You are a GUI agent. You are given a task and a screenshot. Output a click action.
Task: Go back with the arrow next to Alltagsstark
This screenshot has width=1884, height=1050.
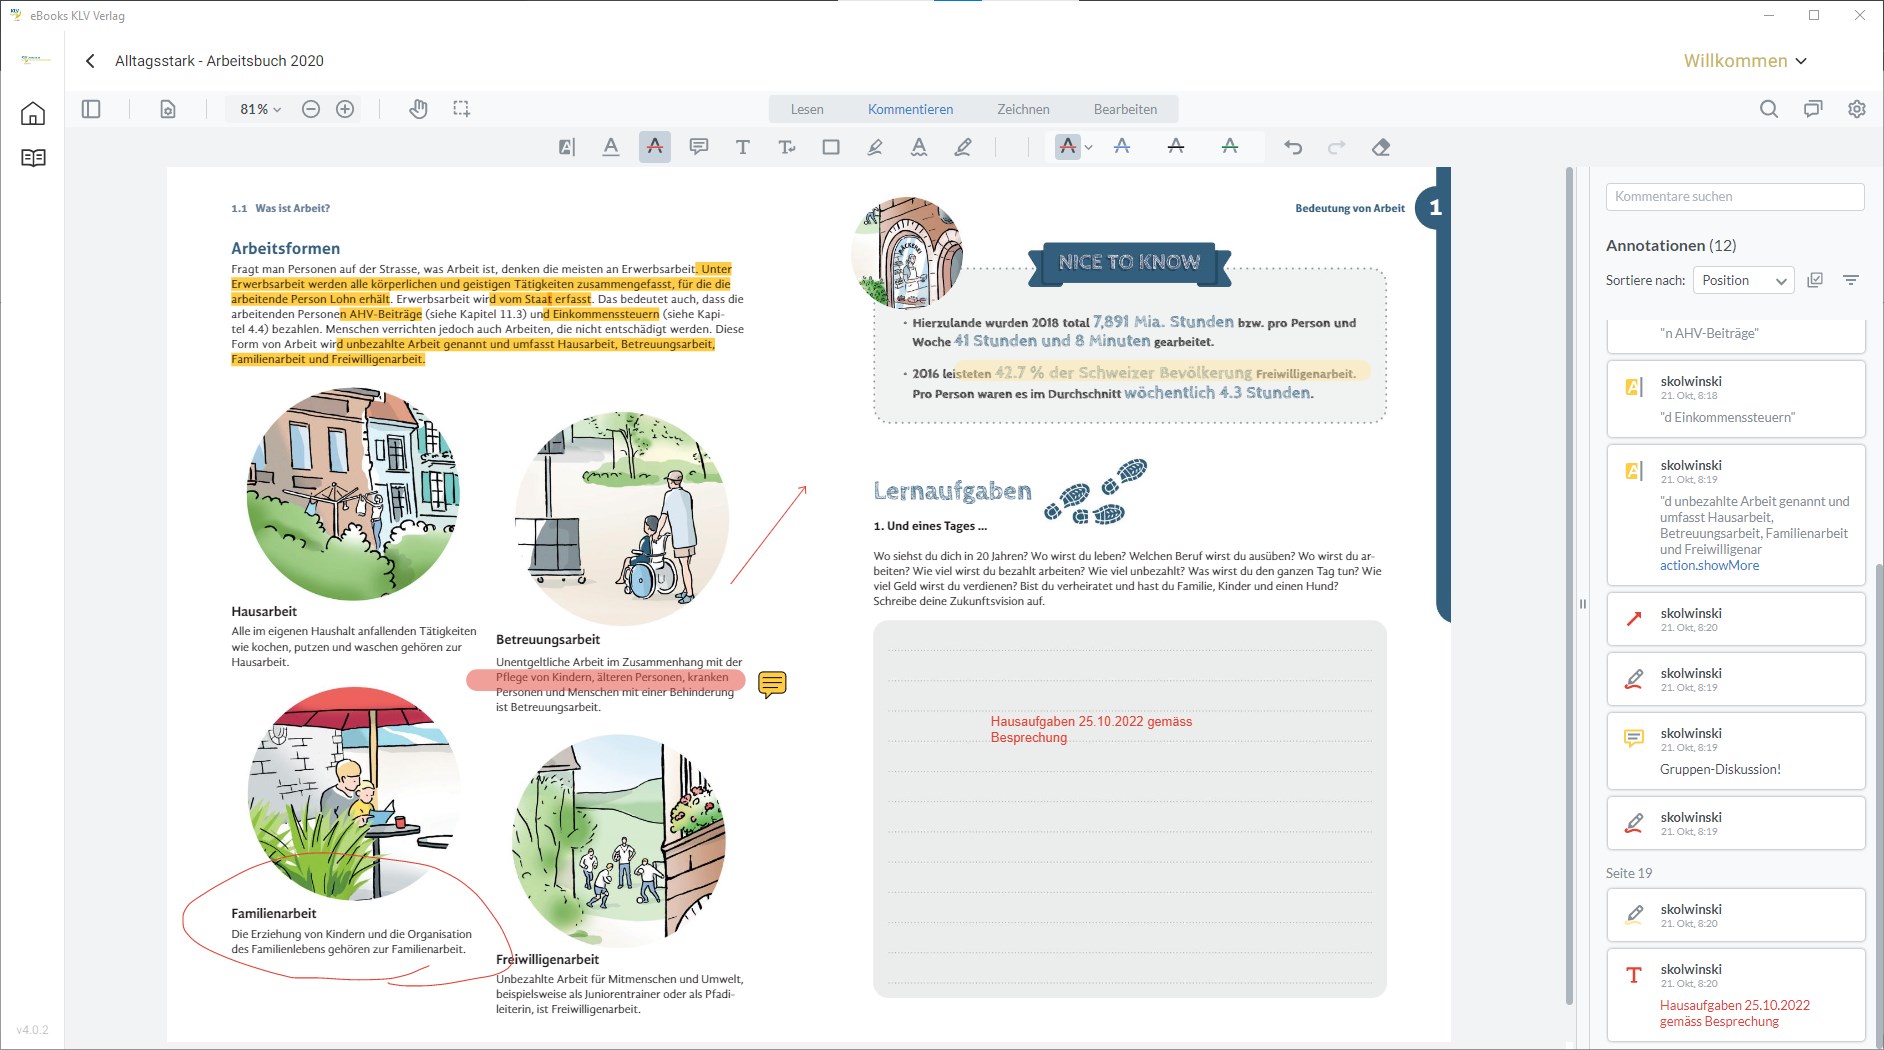[x=90, y=61]
